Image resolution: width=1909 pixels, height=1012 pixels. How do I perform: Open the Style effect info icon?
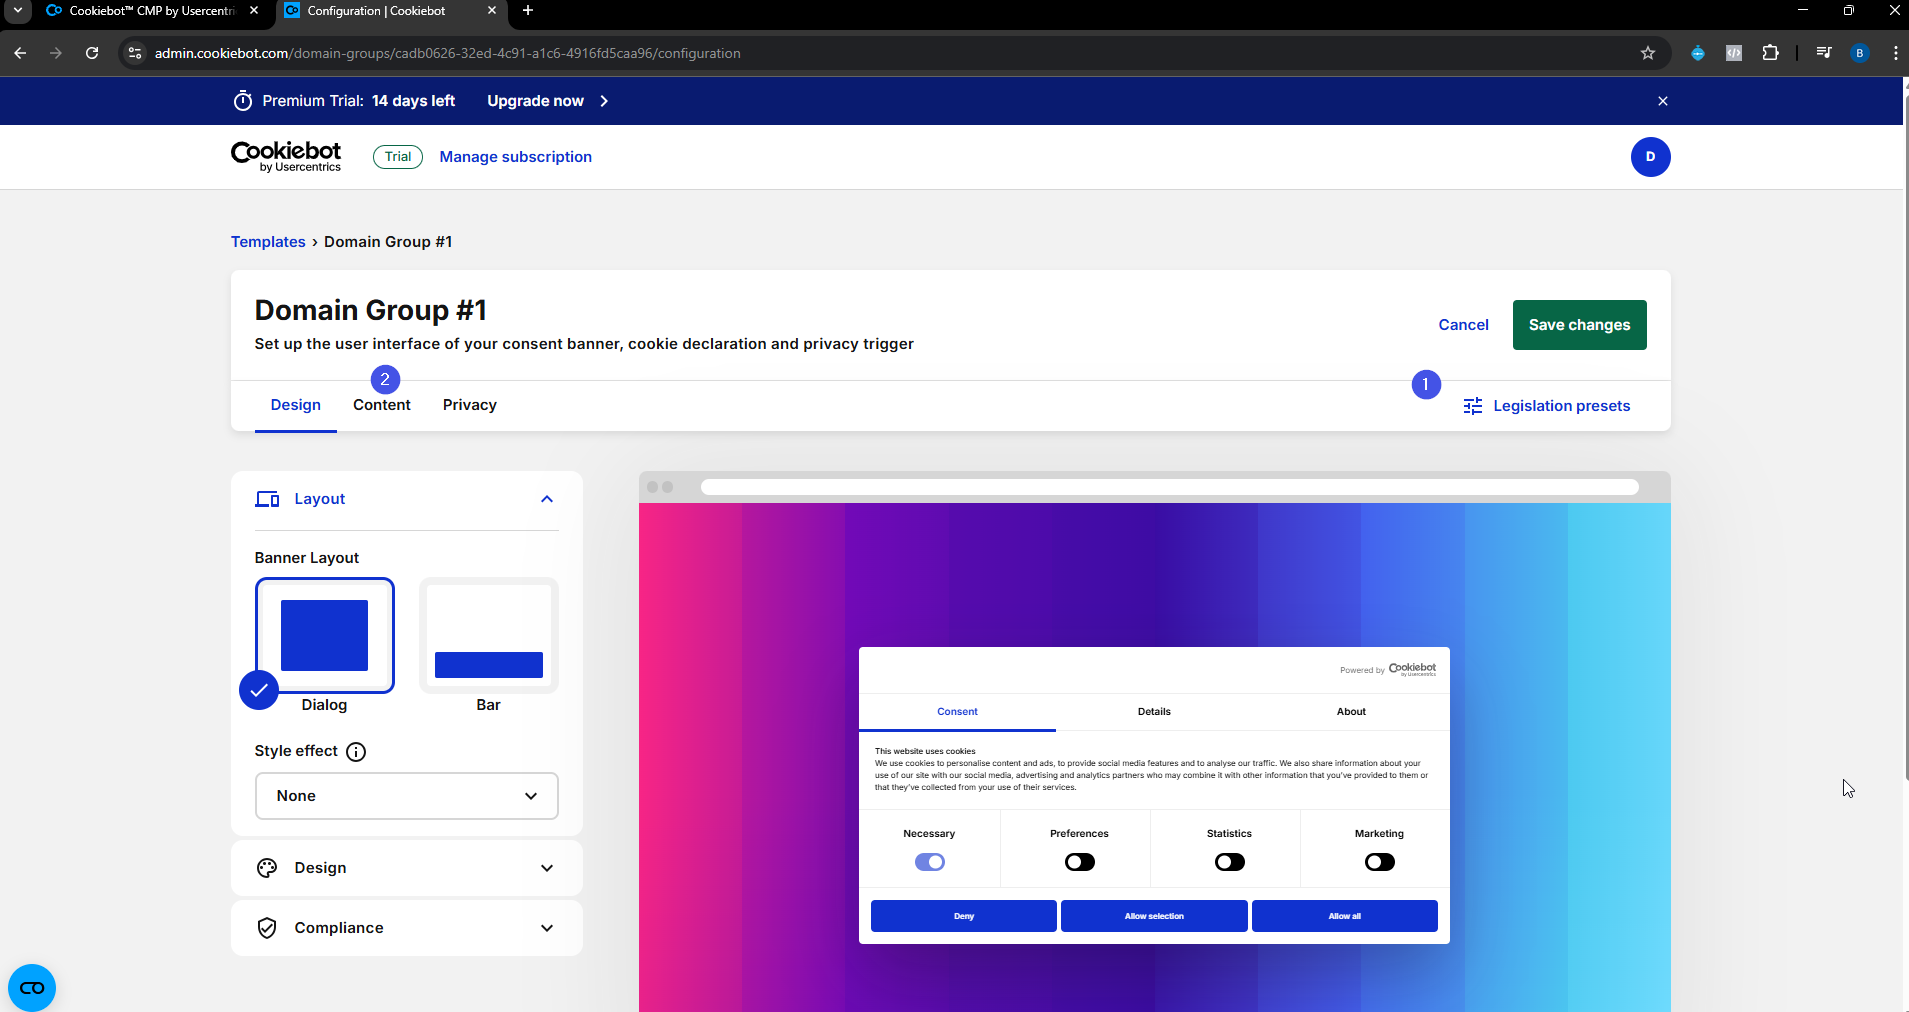click(356, 752)
